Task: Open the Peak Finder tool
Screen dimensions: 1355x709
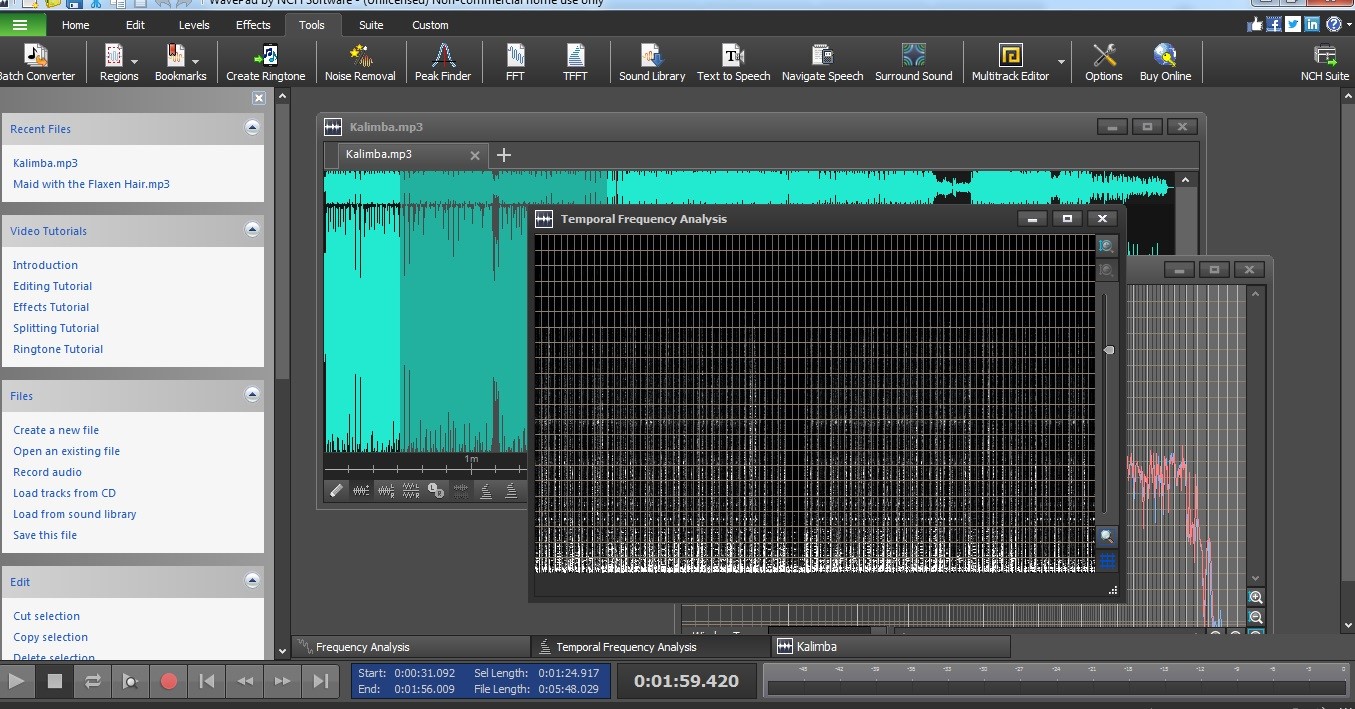Action: [x=443, y=62]
